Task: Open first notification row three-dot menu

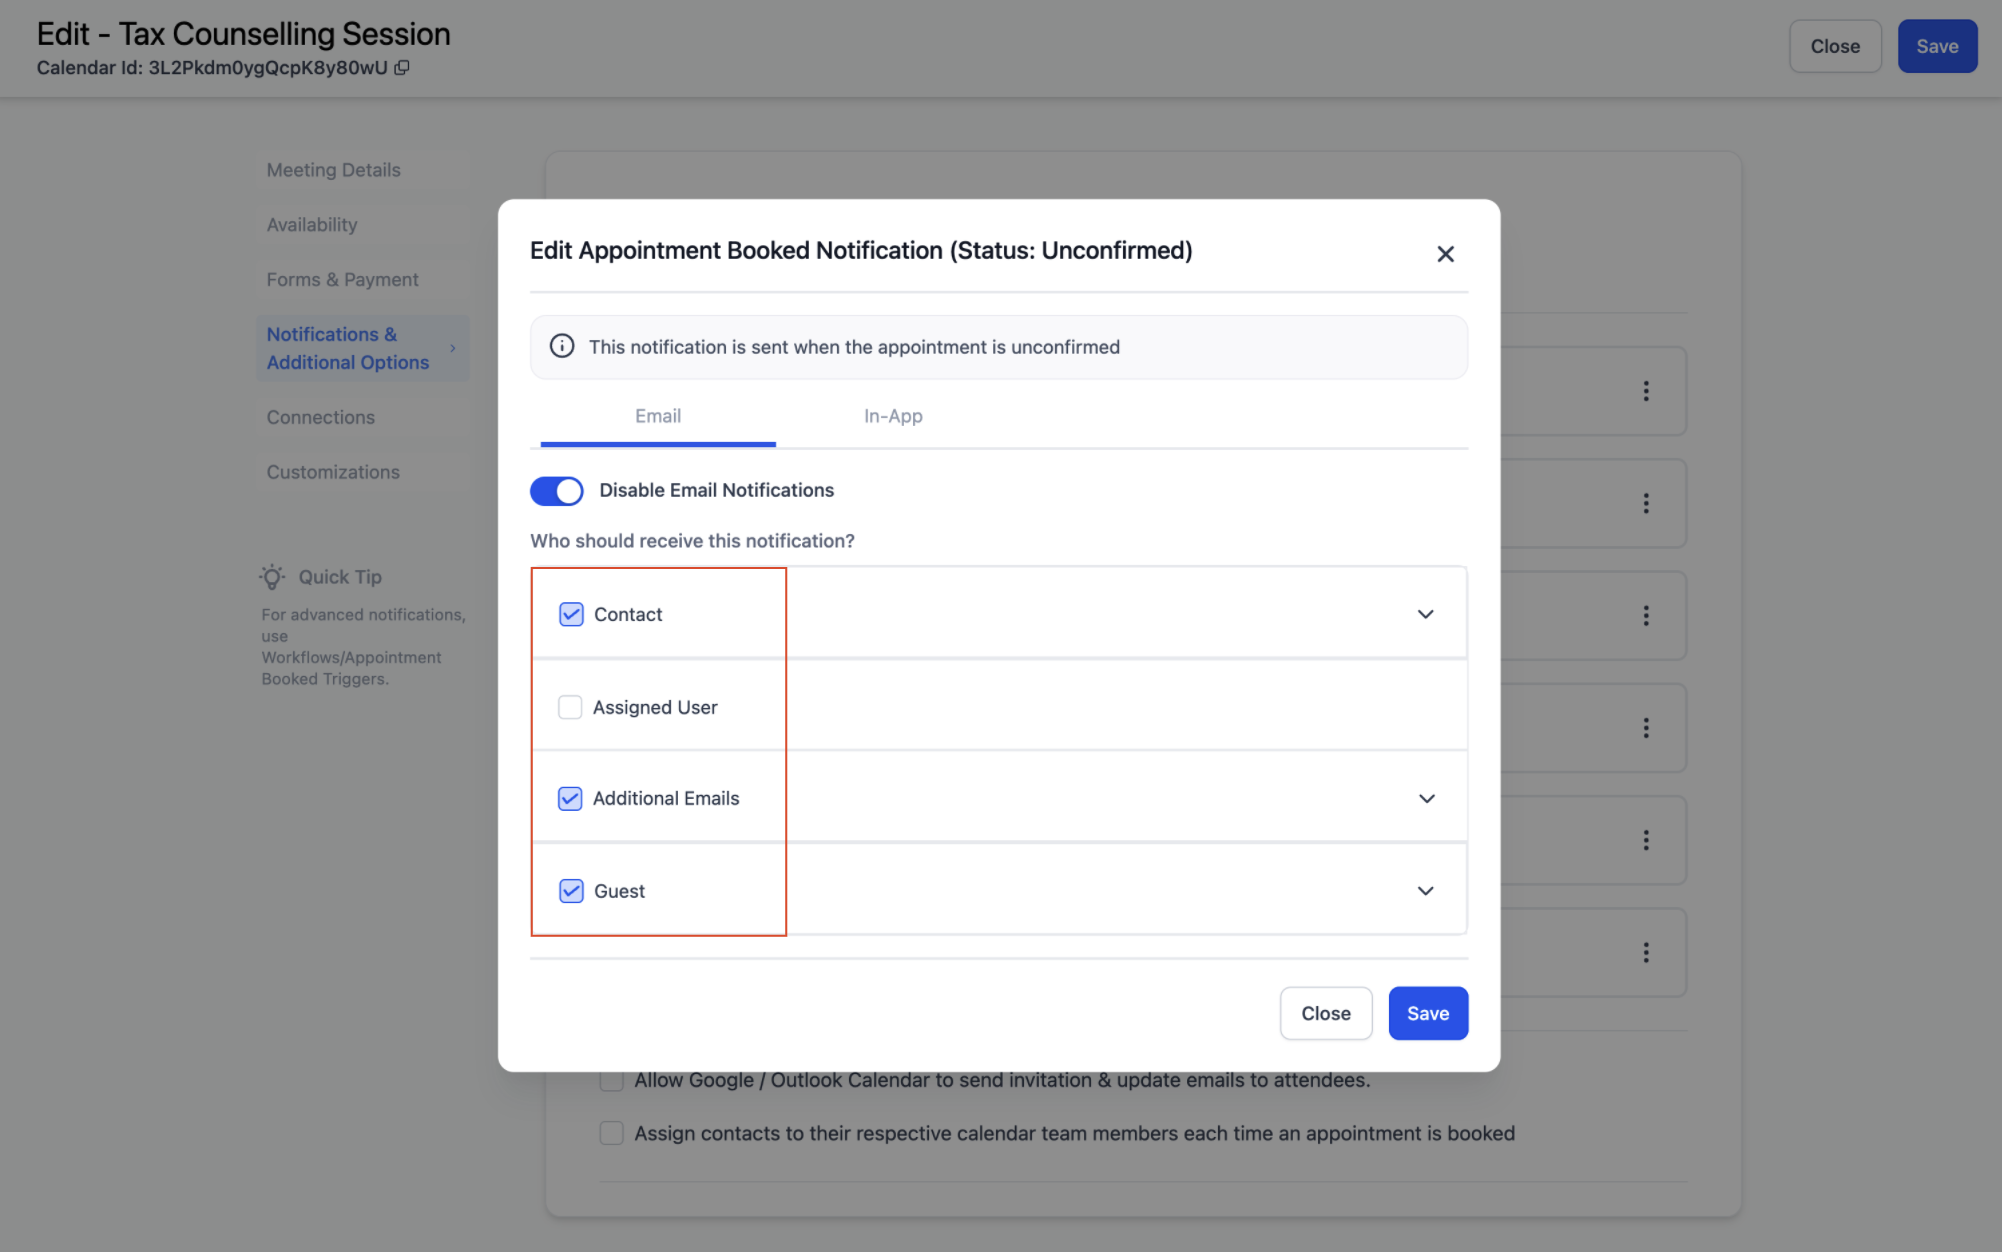Action: (1645, 391)
